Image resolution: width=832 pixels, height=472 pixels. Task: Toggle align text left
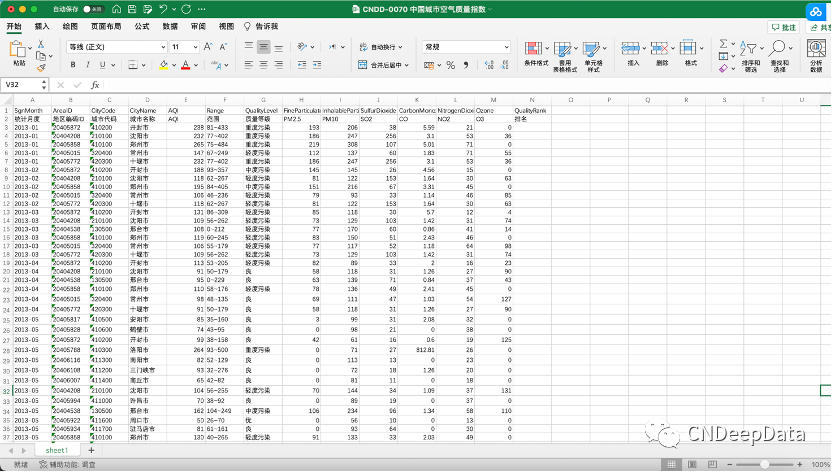coord(249,65)
